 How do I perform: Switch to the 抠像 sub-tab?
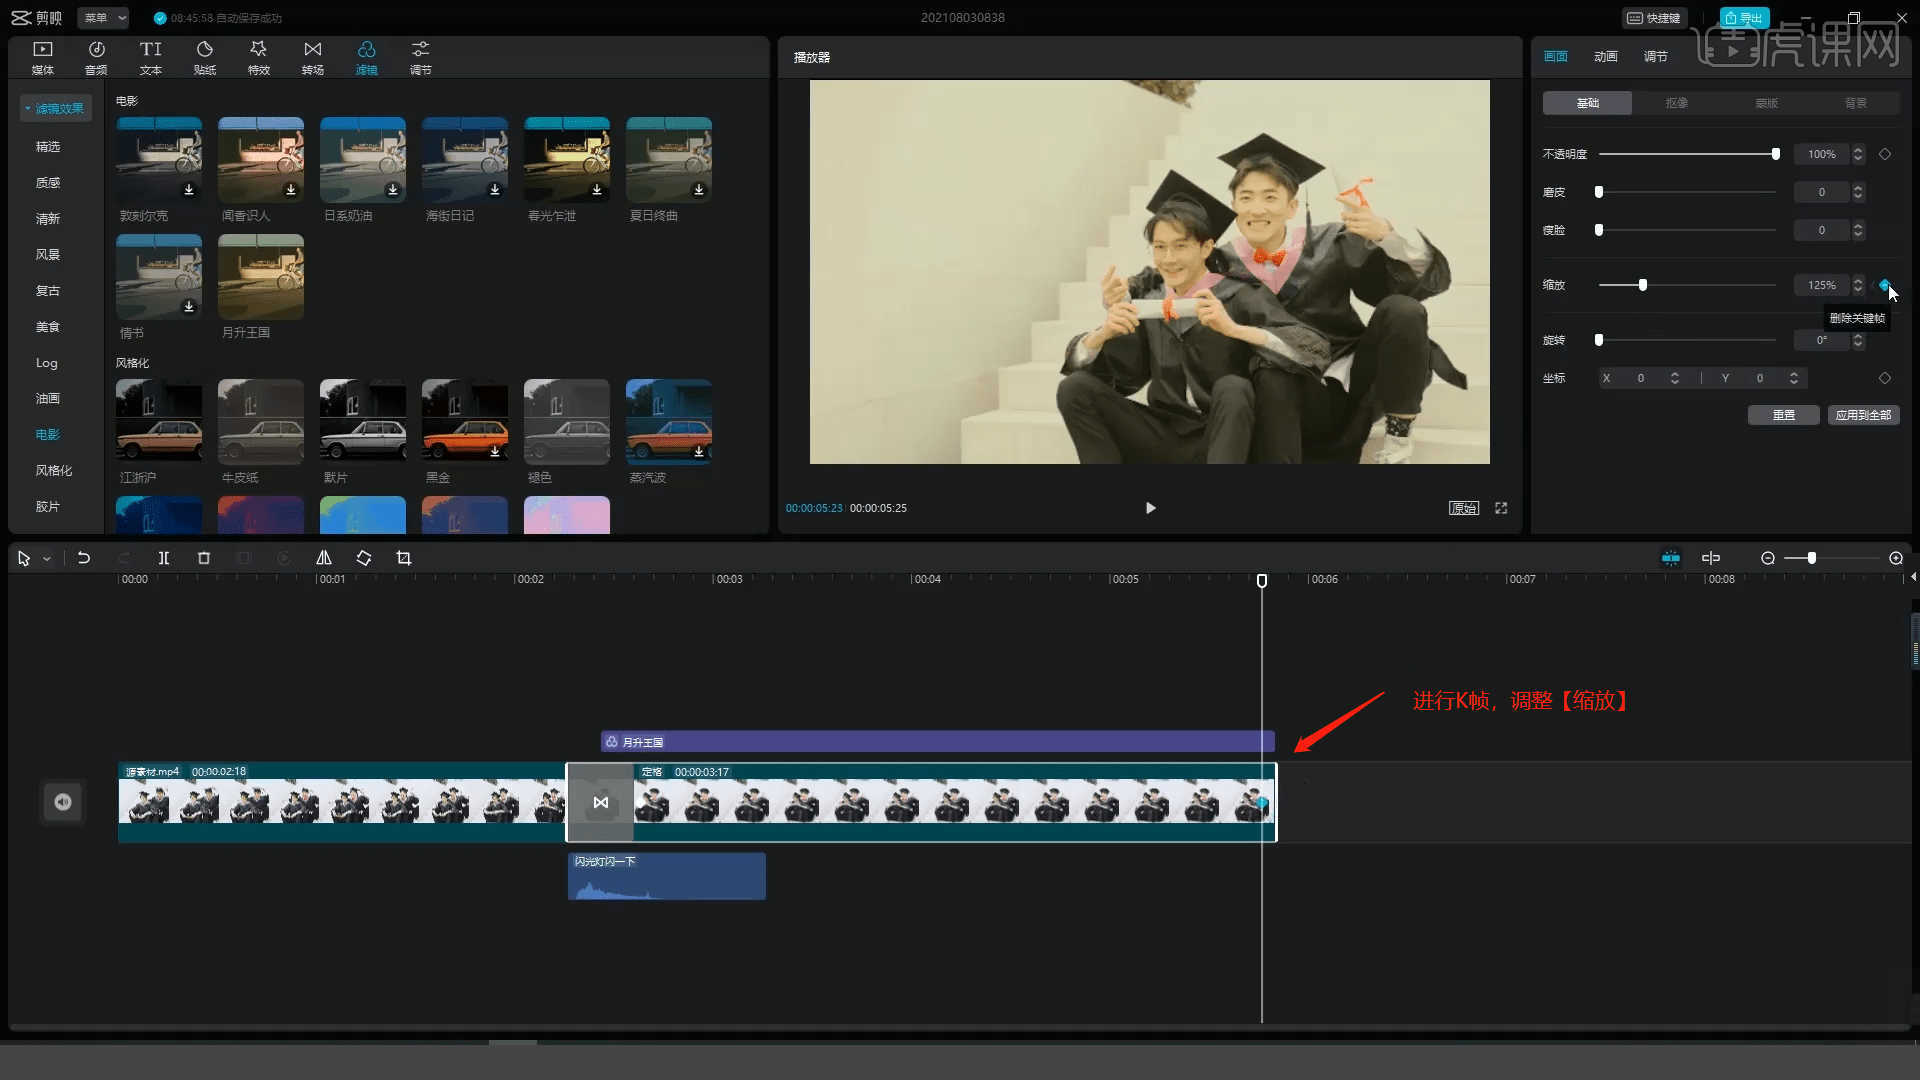tap(1677, 103)
